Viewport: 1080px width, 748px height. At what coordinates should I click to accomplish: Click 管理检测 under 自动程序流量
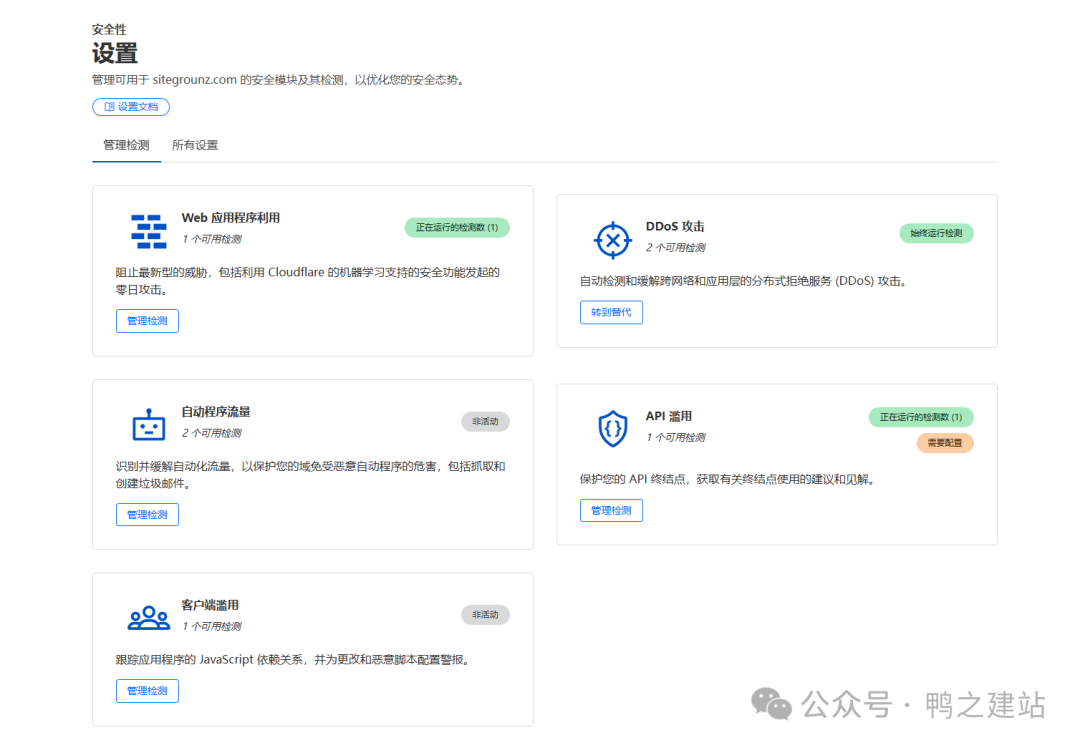[147, 514]
